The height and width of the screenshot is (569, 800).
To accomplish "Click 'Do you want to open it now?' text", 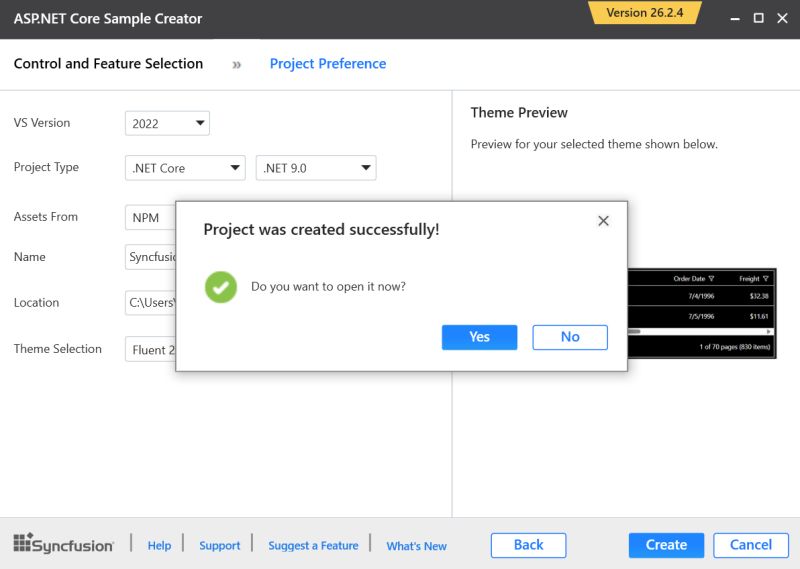I will 328,287.
